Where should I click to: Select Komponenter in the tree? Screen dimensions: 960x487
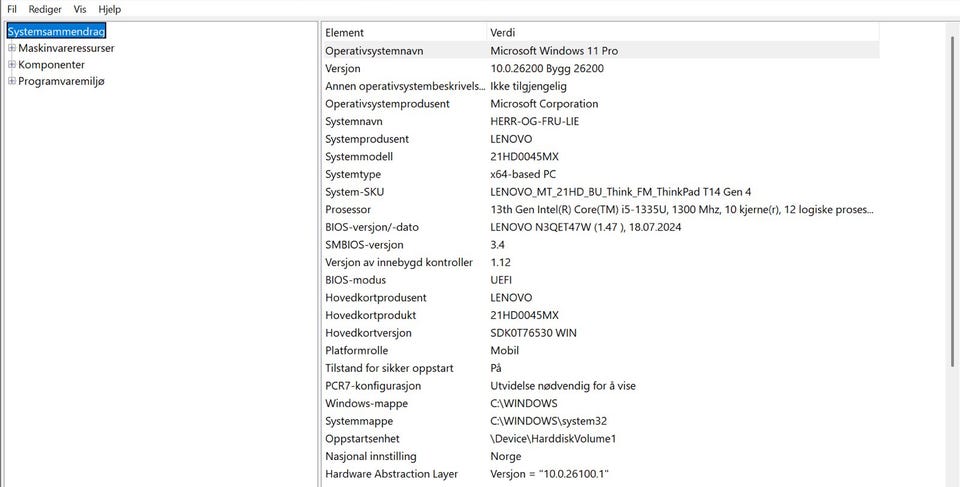point(51,64)
